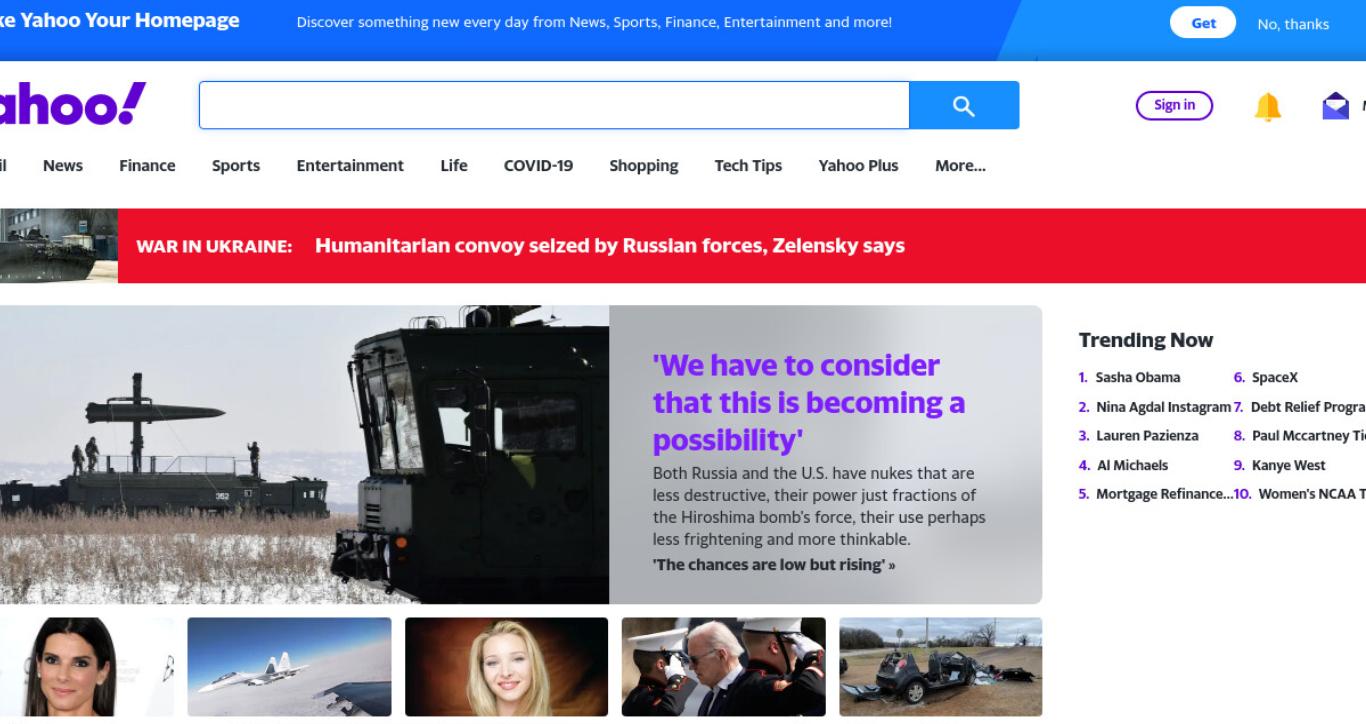Screen dimensions: 1366x724
Task: Select Yahoo Plus in the navigation
Action: (x=858, y=166)
